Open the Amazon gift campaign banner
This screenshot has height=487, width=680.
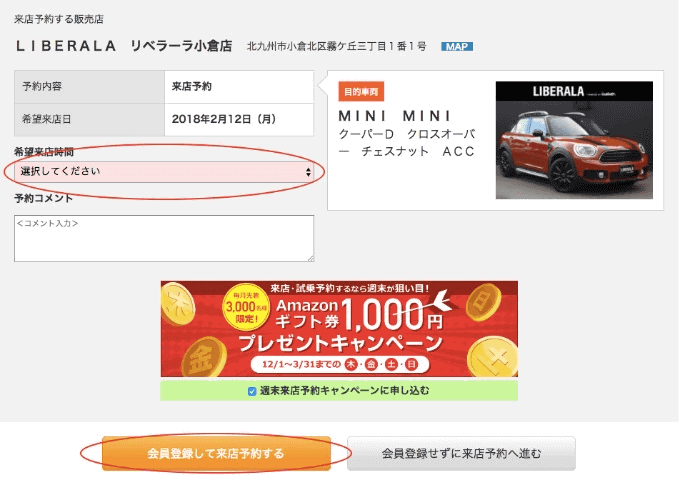[339, 329]
